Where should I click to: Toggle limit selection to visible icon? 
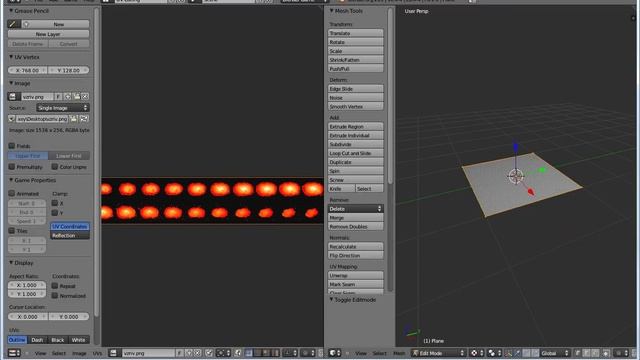pyautogui.click(x=606, y=353)
